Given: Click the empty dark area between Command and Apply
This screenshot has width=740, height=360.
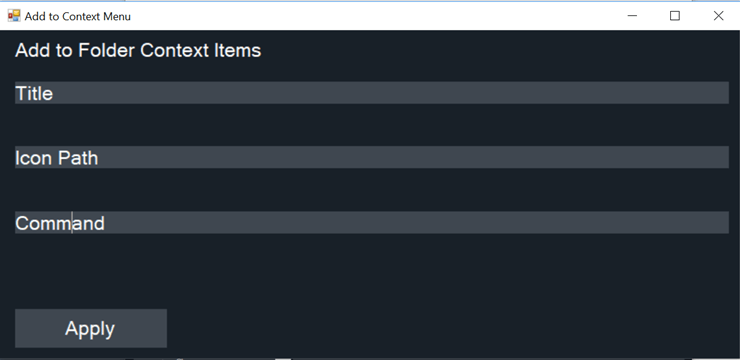Looking at the screenshot, I should pyautogui.click(x=372, y=271).
